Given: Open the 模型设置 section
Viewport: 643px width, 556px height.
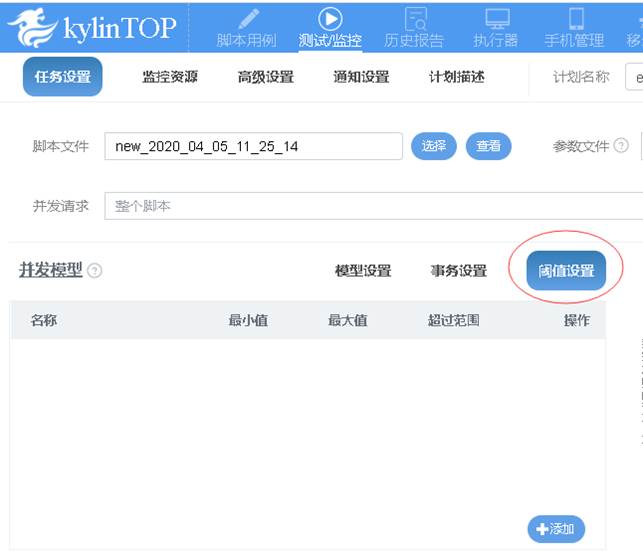Looking at the screenshot, I should [x=363, y=271].
